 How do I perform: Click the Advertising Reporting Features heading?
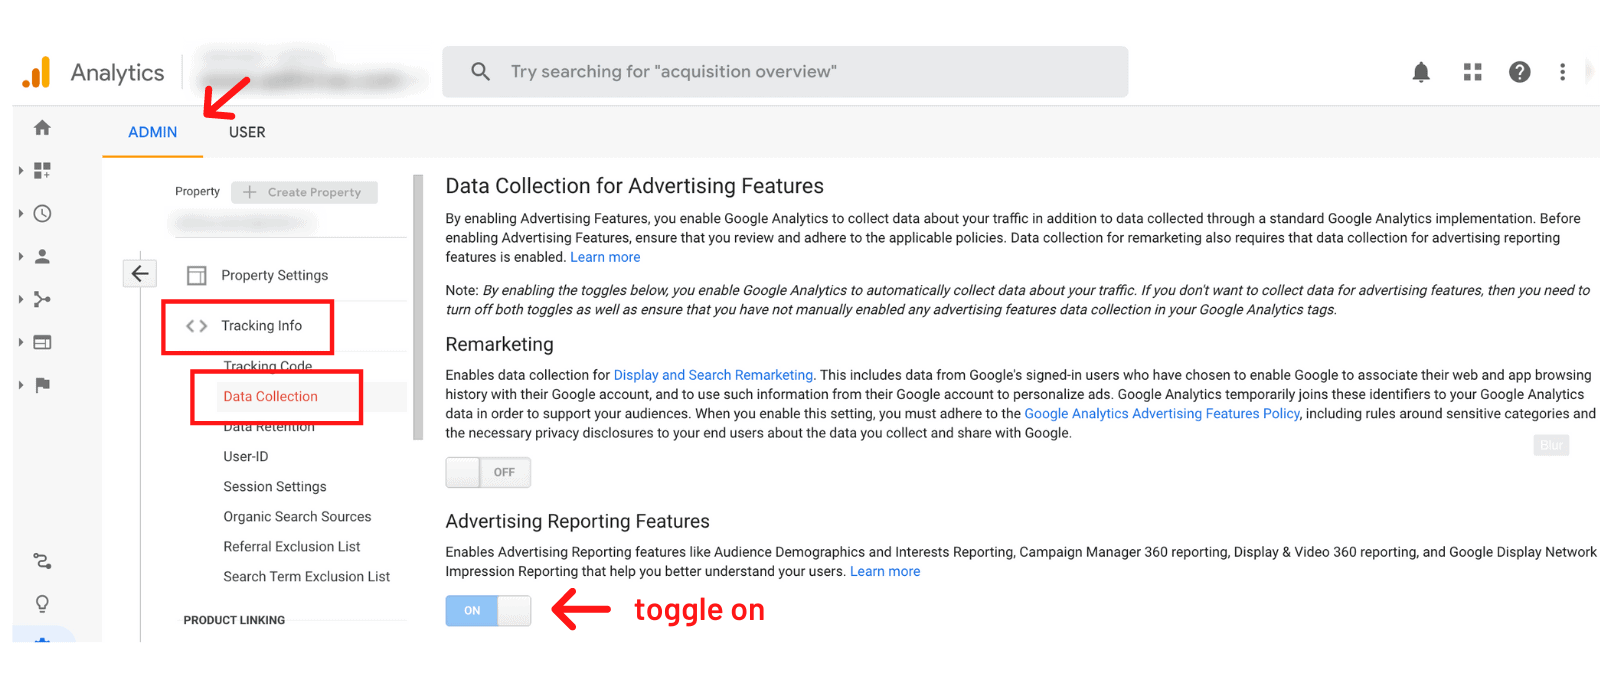[577, 521]
